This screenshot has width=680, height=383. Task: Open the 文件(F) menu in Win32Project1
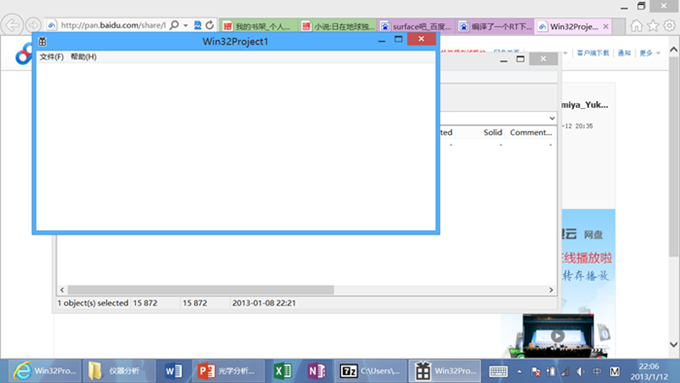pos(52,57)
